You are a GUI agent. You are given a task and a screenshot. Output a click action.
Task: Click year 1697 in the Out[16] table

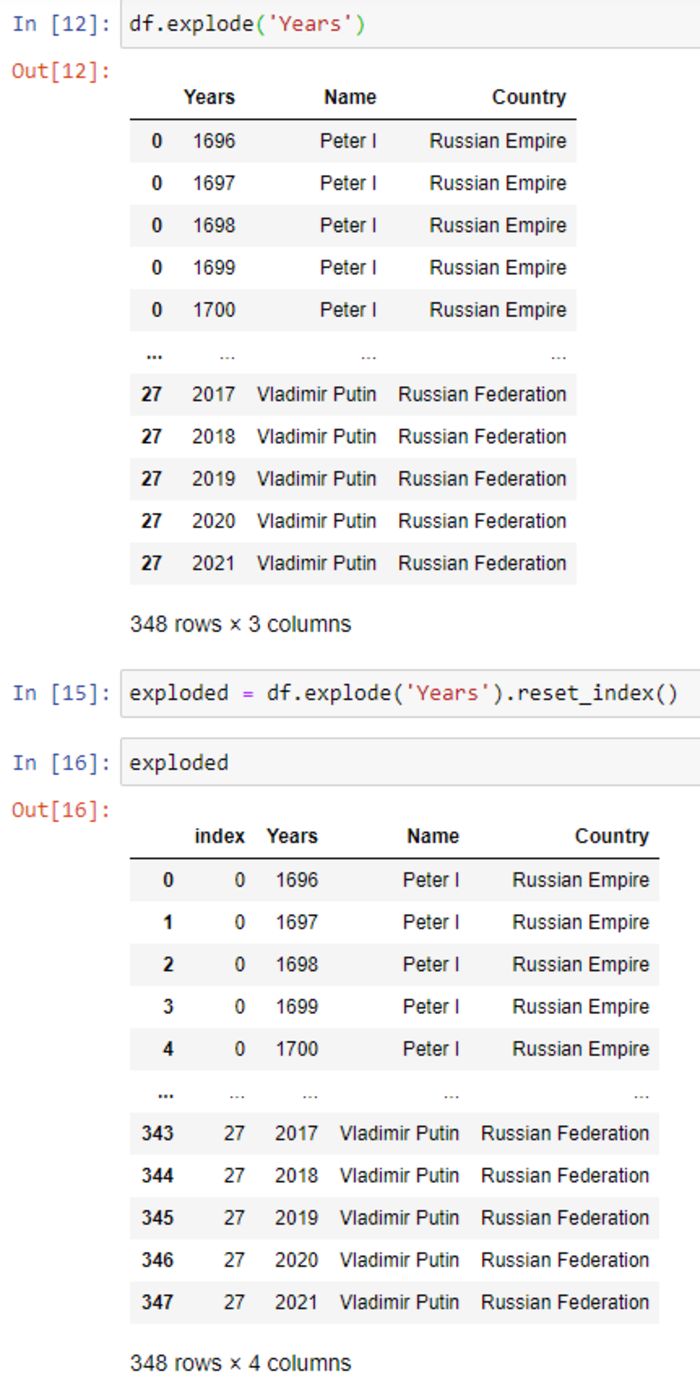[x=297, y=922]
